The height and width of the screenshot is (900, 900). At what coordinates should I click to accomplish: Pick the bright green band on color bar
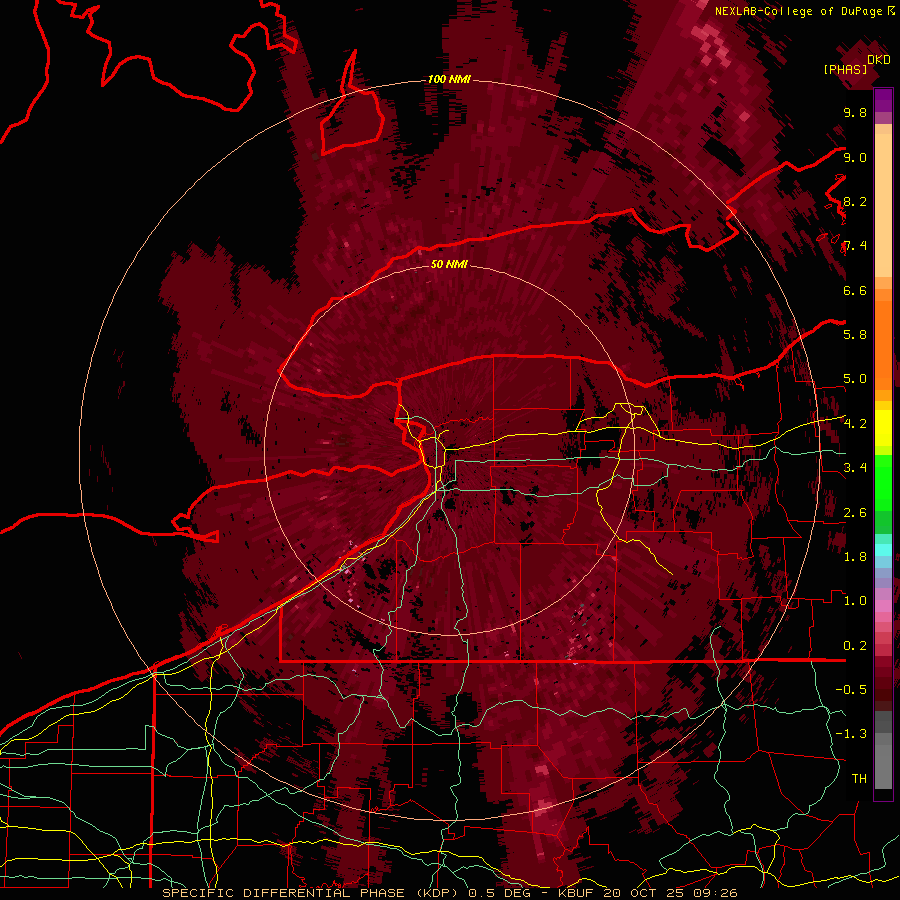(883, 483)
